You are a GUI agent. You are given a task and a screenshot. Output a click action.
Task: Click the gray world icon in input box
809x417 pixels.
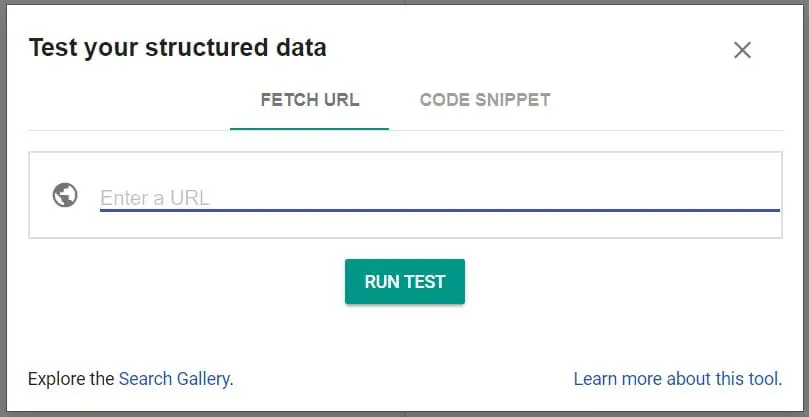65,196
